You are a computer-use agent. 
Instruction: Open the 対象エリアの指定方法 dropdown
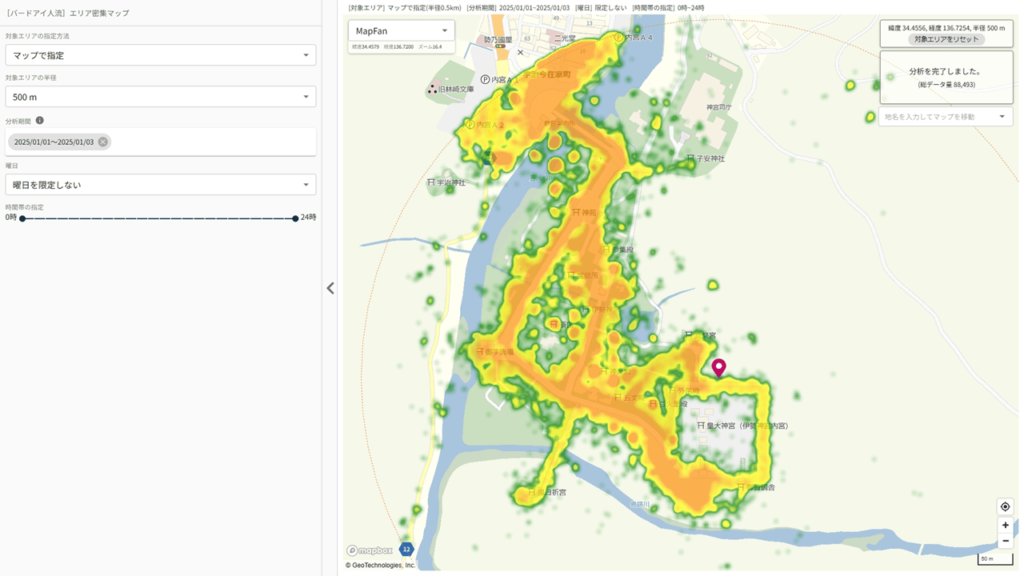point(160,55)
